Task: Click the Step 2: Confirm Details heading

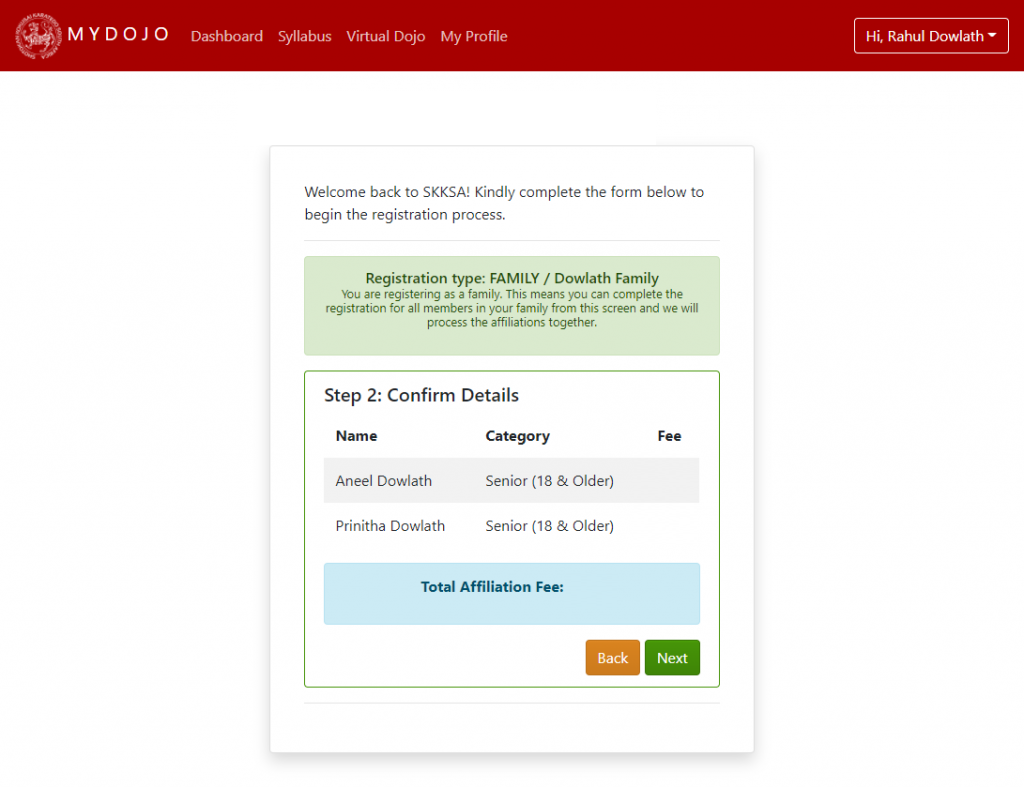Action: [421, 395]
